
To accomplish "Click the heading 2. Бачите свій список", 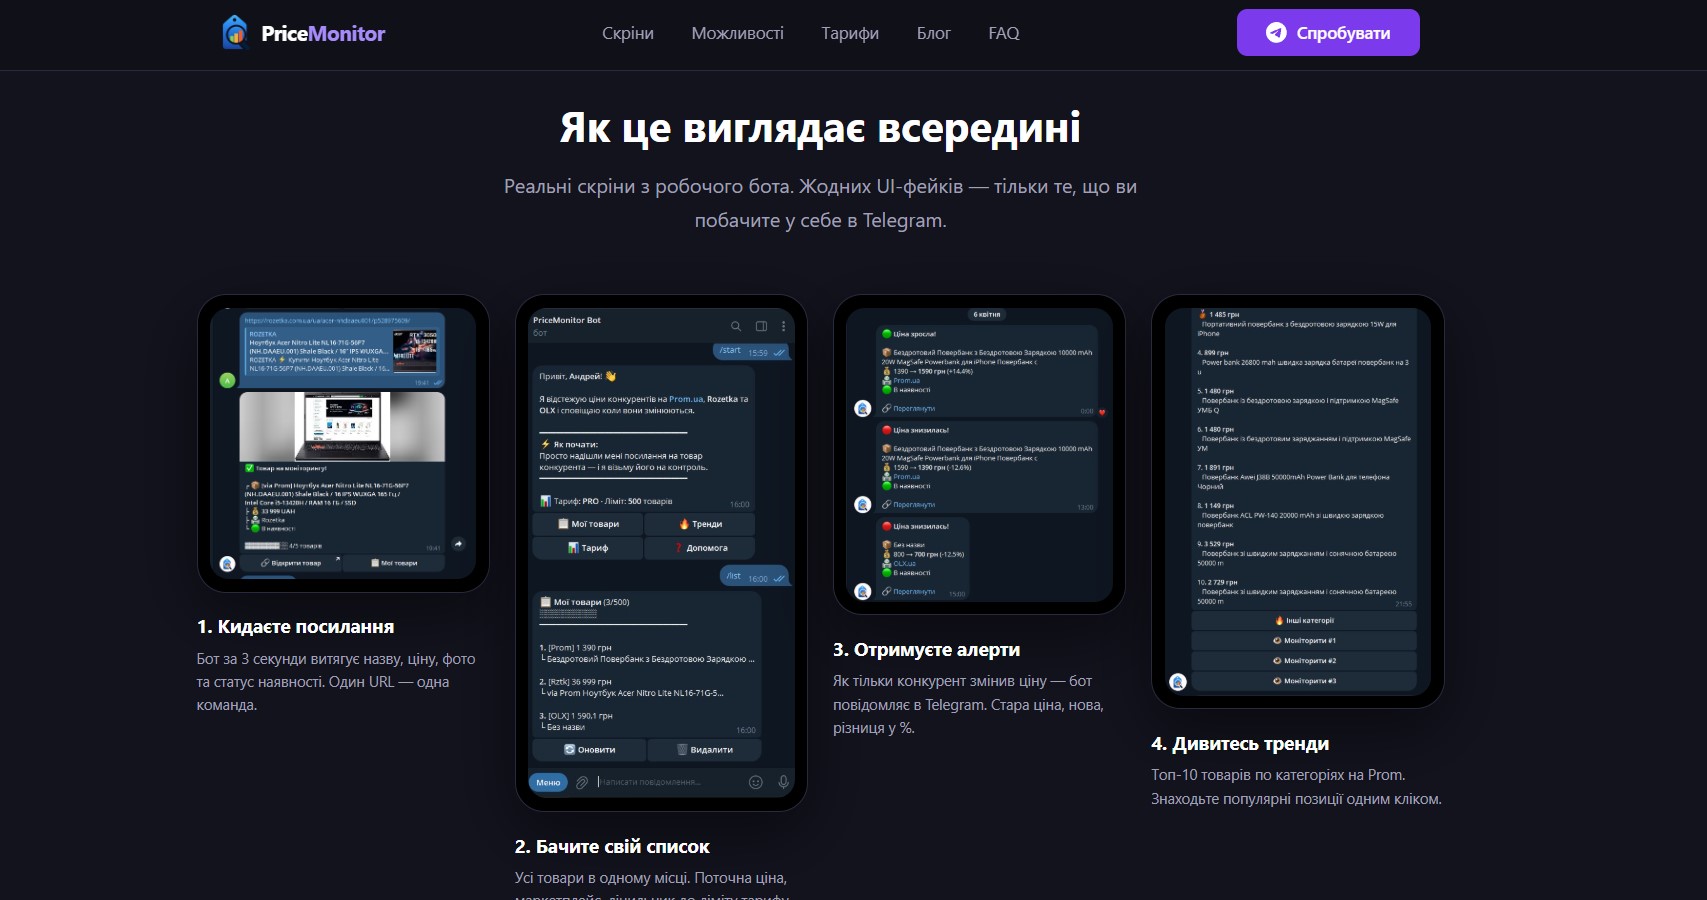I will (x=612, y=847).
